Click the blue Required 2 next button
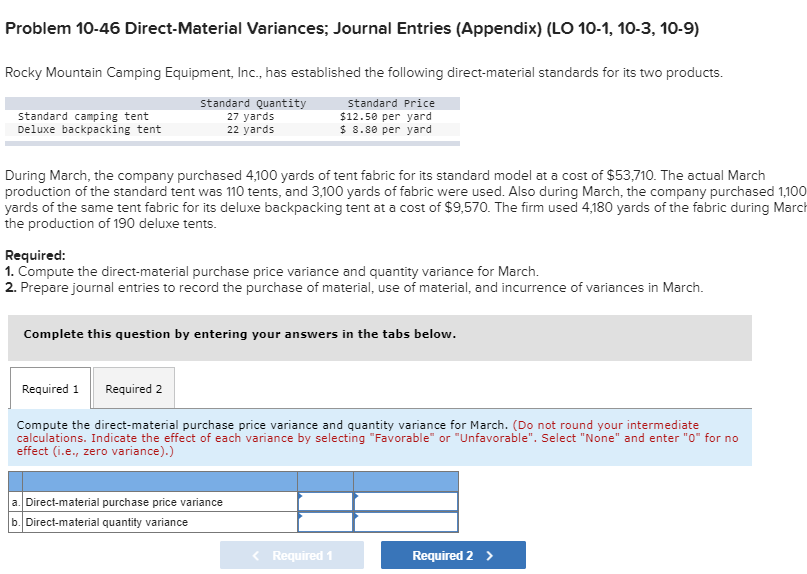 pyautogui.click(x=453, y=555)
